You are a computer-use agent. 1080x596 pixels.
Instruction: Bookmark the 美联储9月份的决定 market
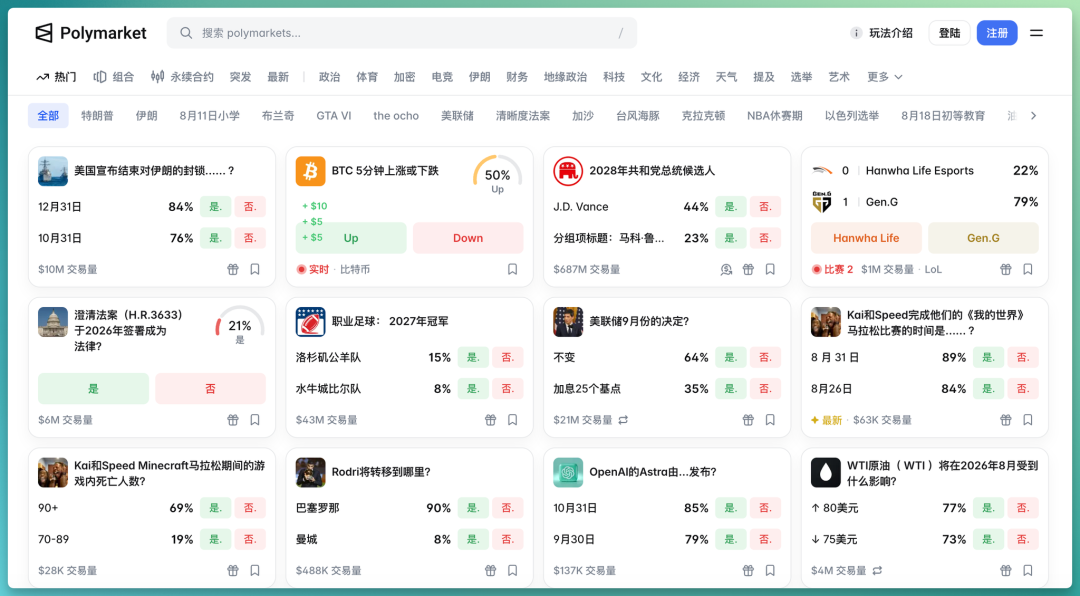[770, 420]
